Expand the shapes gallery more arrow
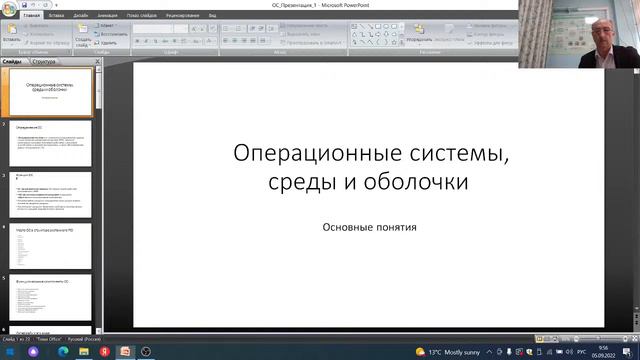The image size is (640, 360). [x=402, y=42]
